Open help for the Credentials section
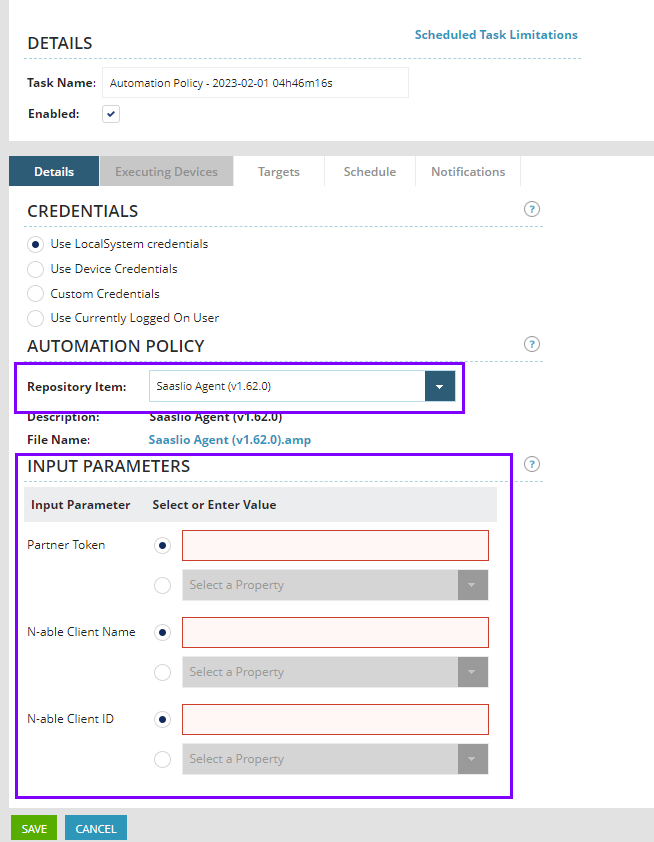Screen dimensions: 654x842 coord(532,209)
